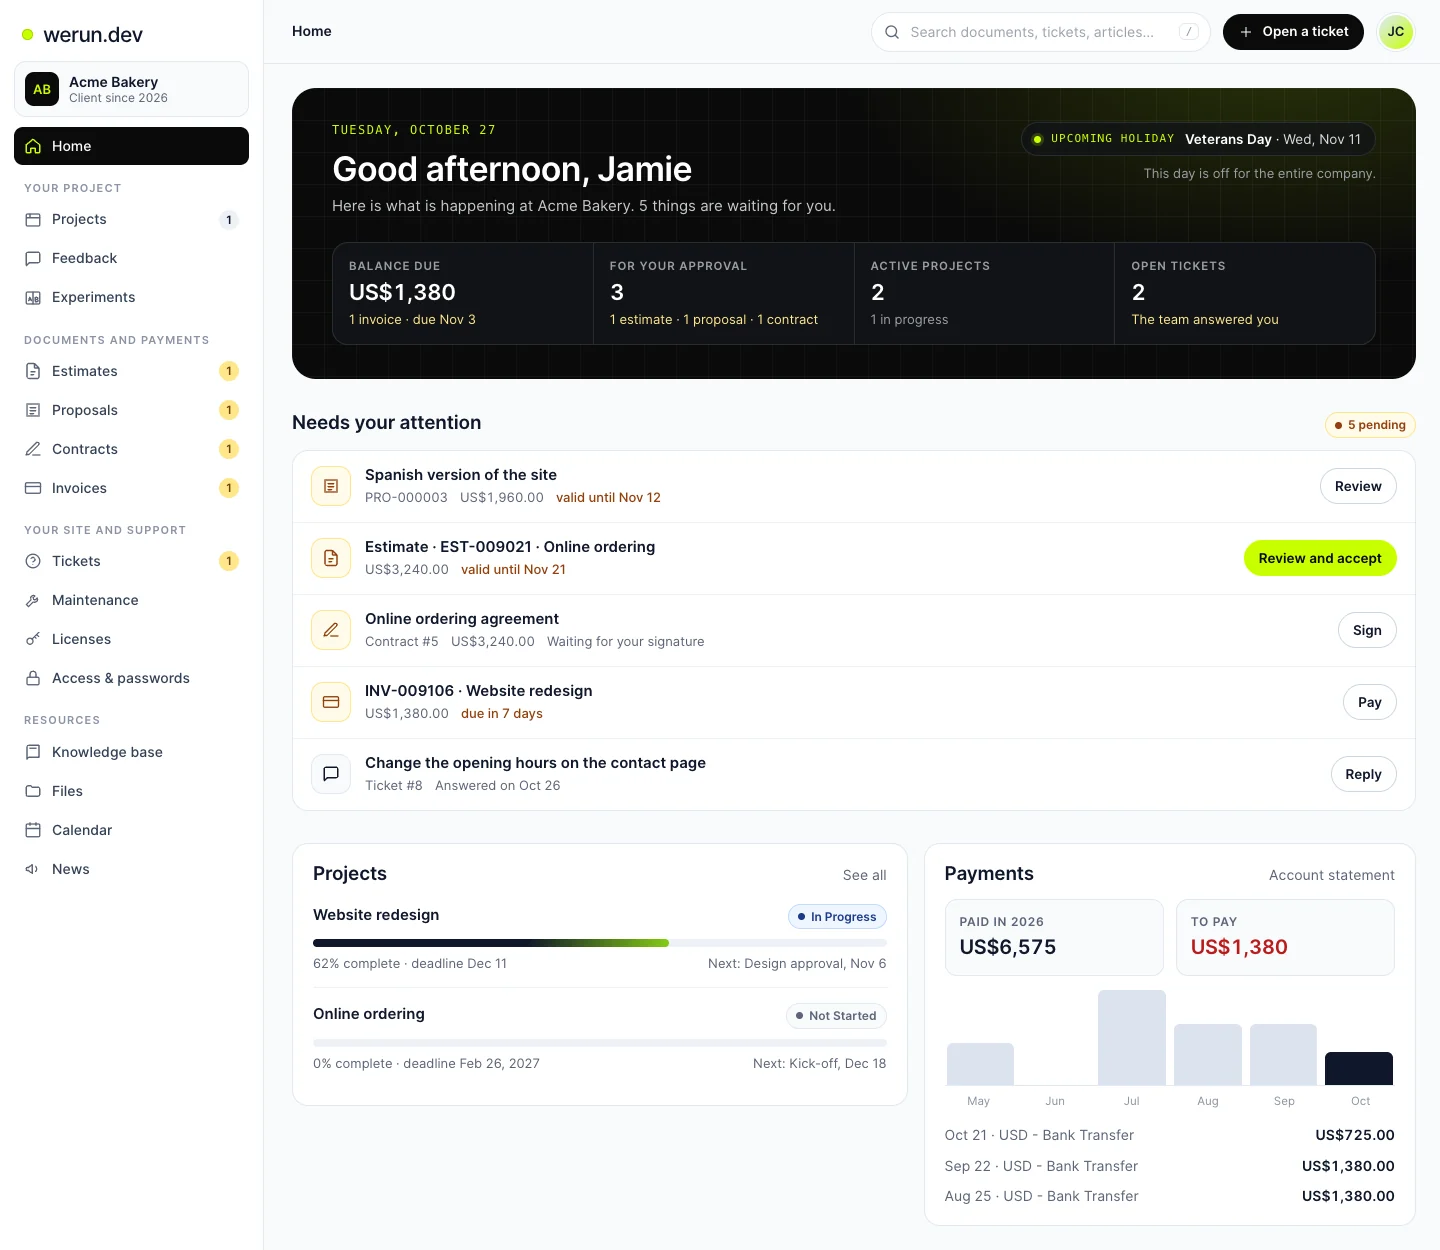This screenshot has height=1250, width=1440.
Task: Open Proposals from the sidebar
Action: click(x=131, y=410)
